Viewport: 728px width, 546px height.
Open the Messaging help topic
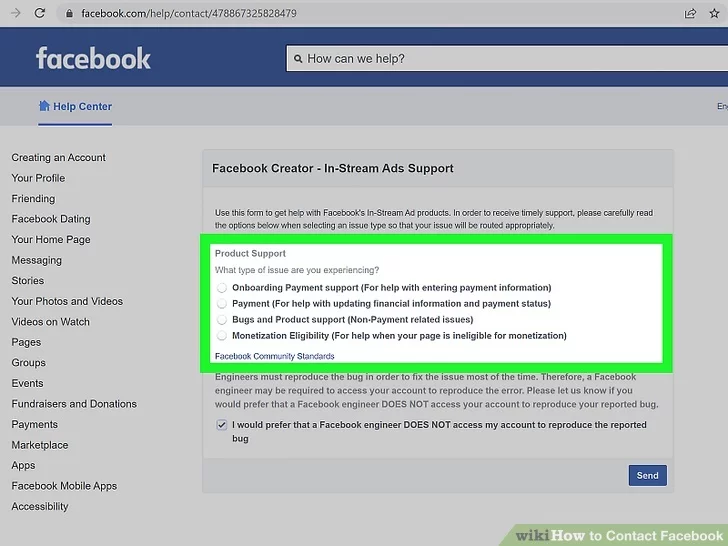click(x=37, y=260)
